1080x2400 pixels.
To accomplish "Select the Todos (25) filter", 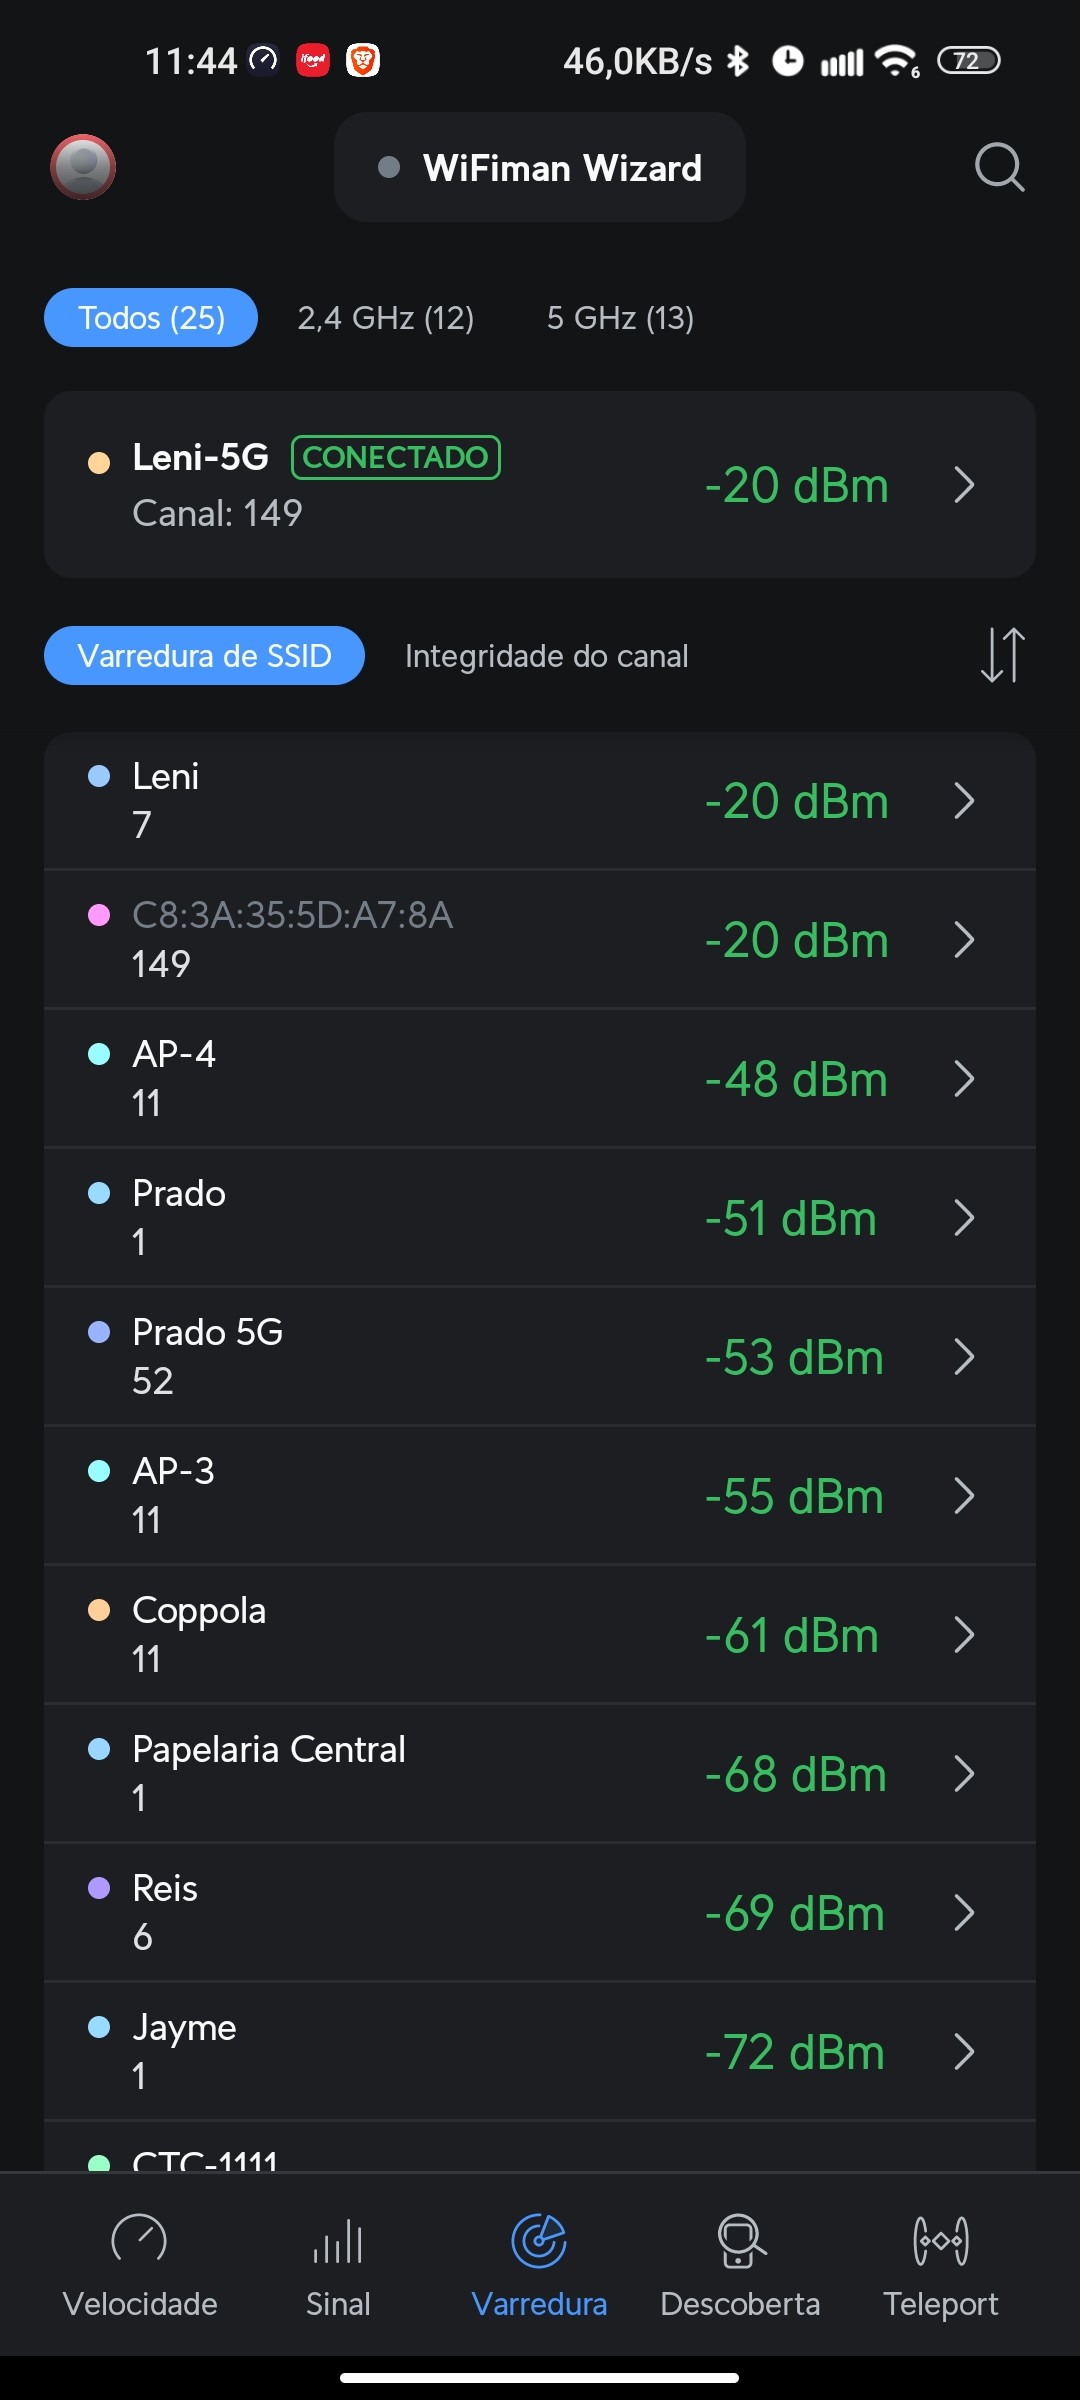I will point(151,318).
